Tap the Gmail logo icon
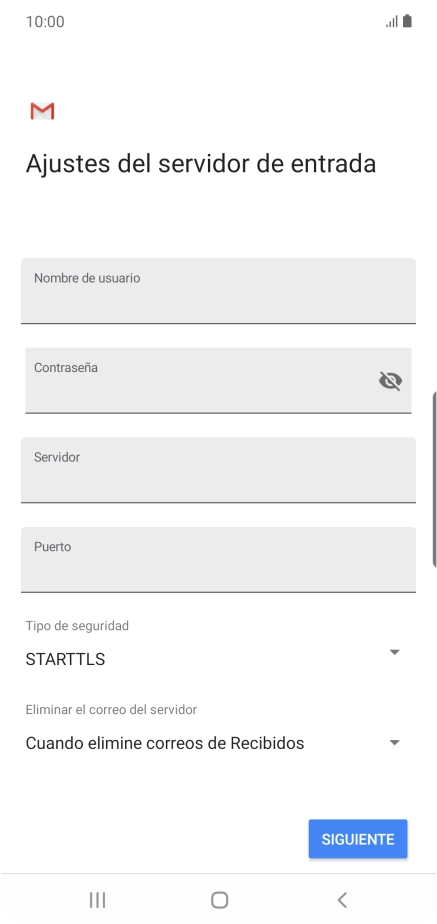The height and width of the screenshot is (924, 437). [42, 111]
